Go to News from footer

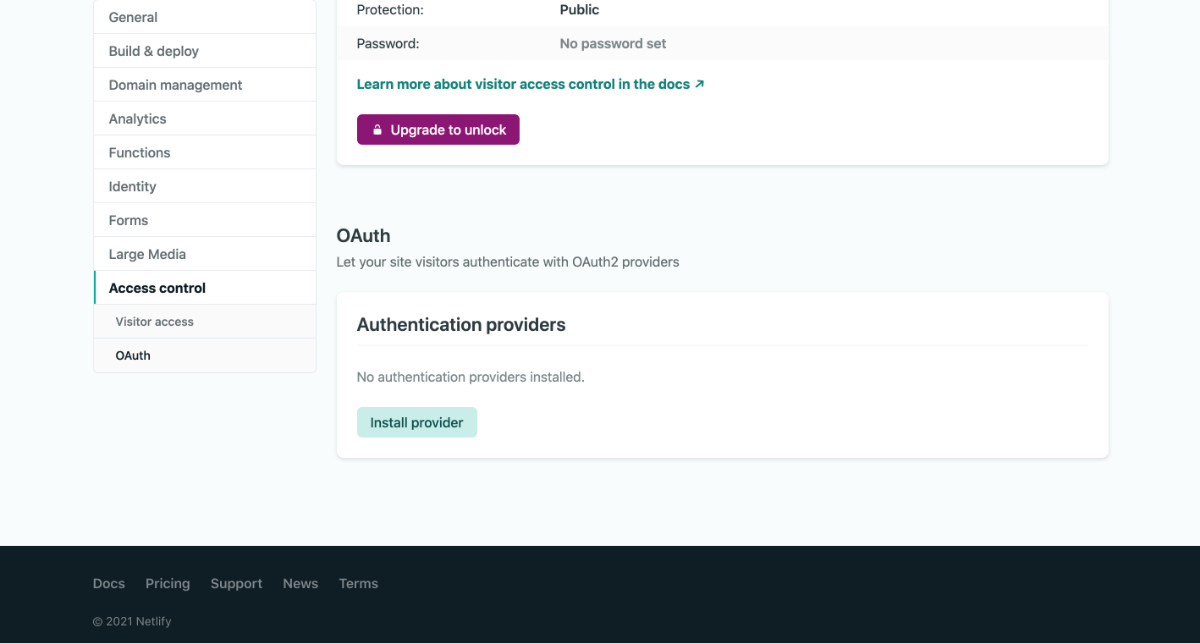click(300, 584)
